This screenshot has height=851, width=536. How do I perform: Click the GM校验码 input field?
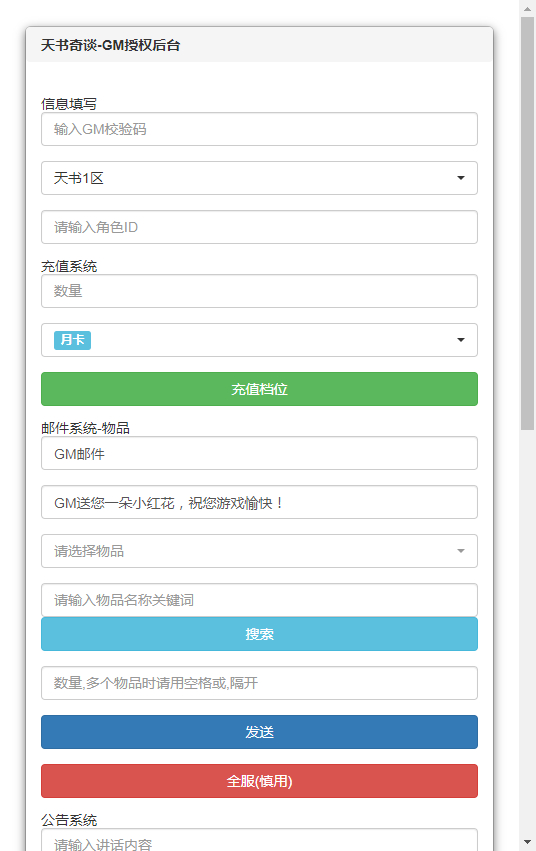coord(259,129)
